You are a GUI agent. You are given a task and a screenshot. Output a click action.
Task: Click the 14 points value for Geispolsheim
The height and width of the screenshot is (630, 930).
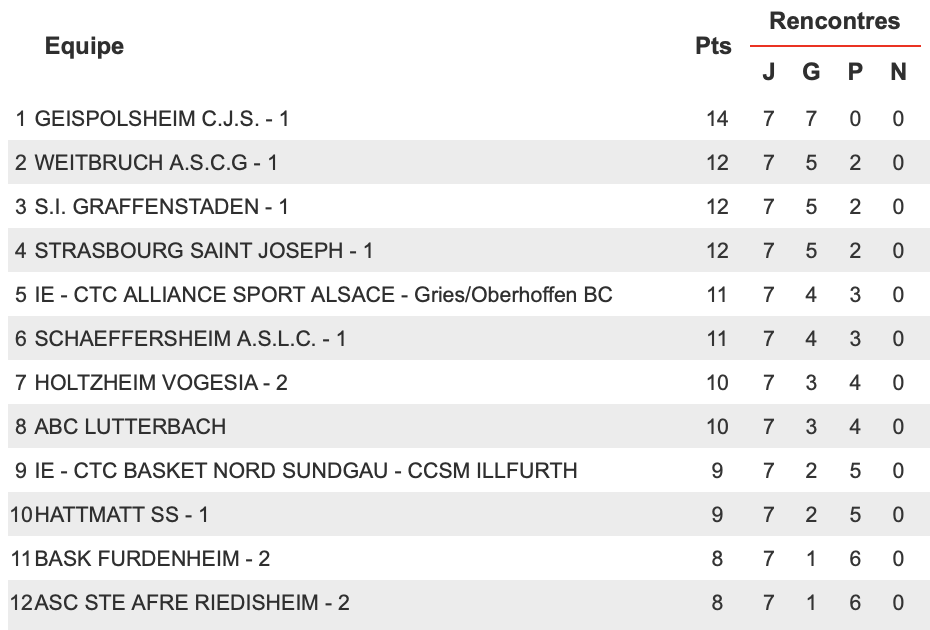(x=717, y=119)
